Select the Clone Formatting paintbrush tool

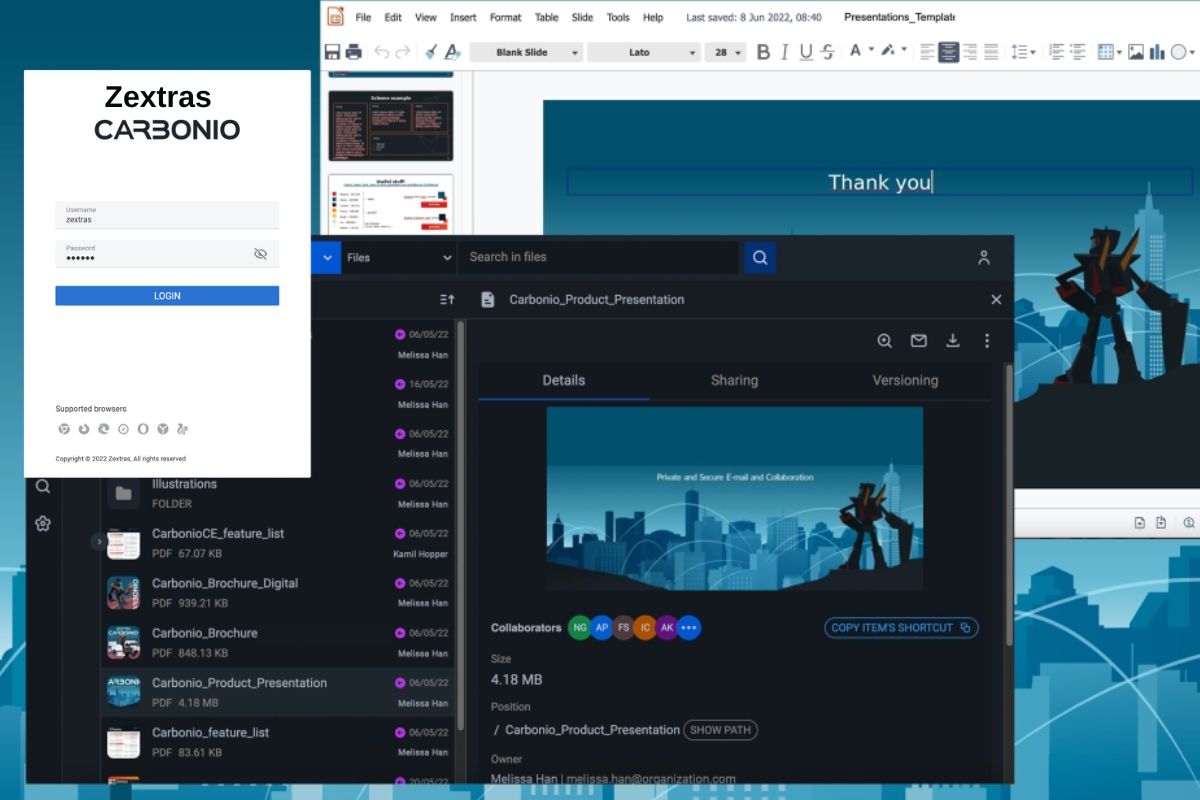431,52
